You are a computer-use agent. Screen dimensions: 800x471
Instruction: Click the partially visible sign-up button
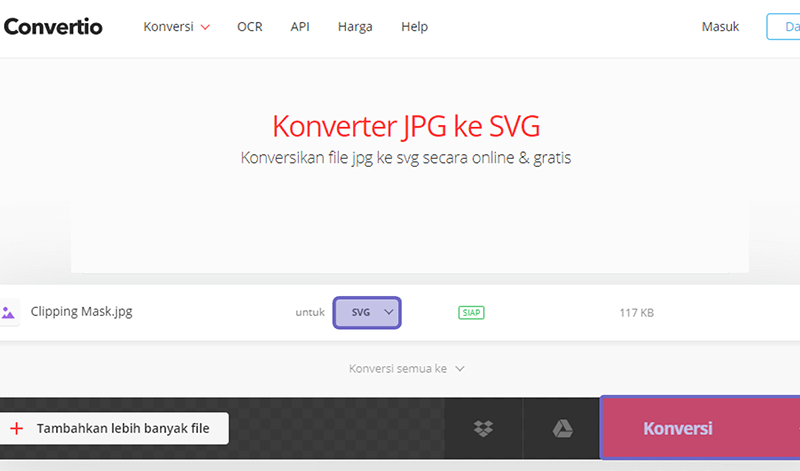783,27
